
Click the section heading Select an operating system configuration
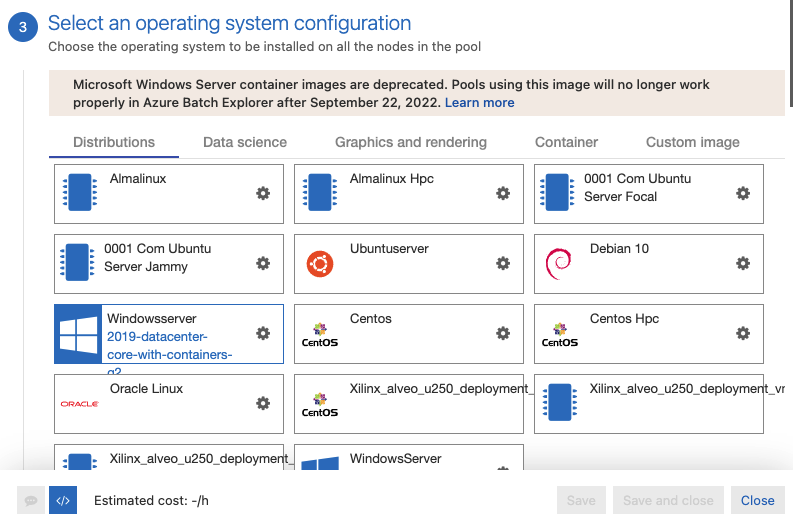click(x=229, y=23)
